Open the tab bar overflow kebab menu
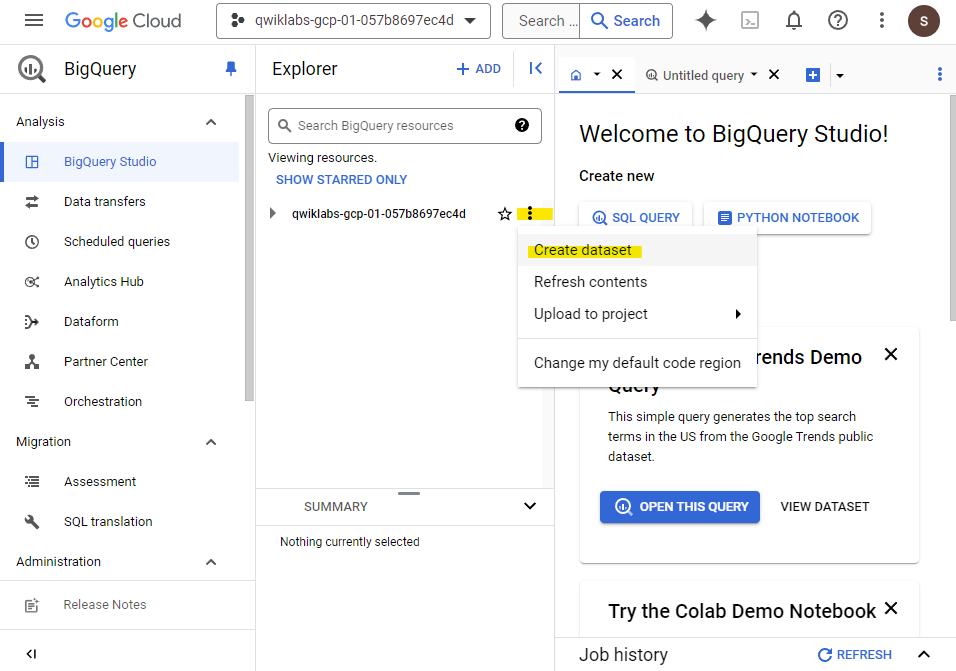956x671 pixels. (x=940, y=74)
